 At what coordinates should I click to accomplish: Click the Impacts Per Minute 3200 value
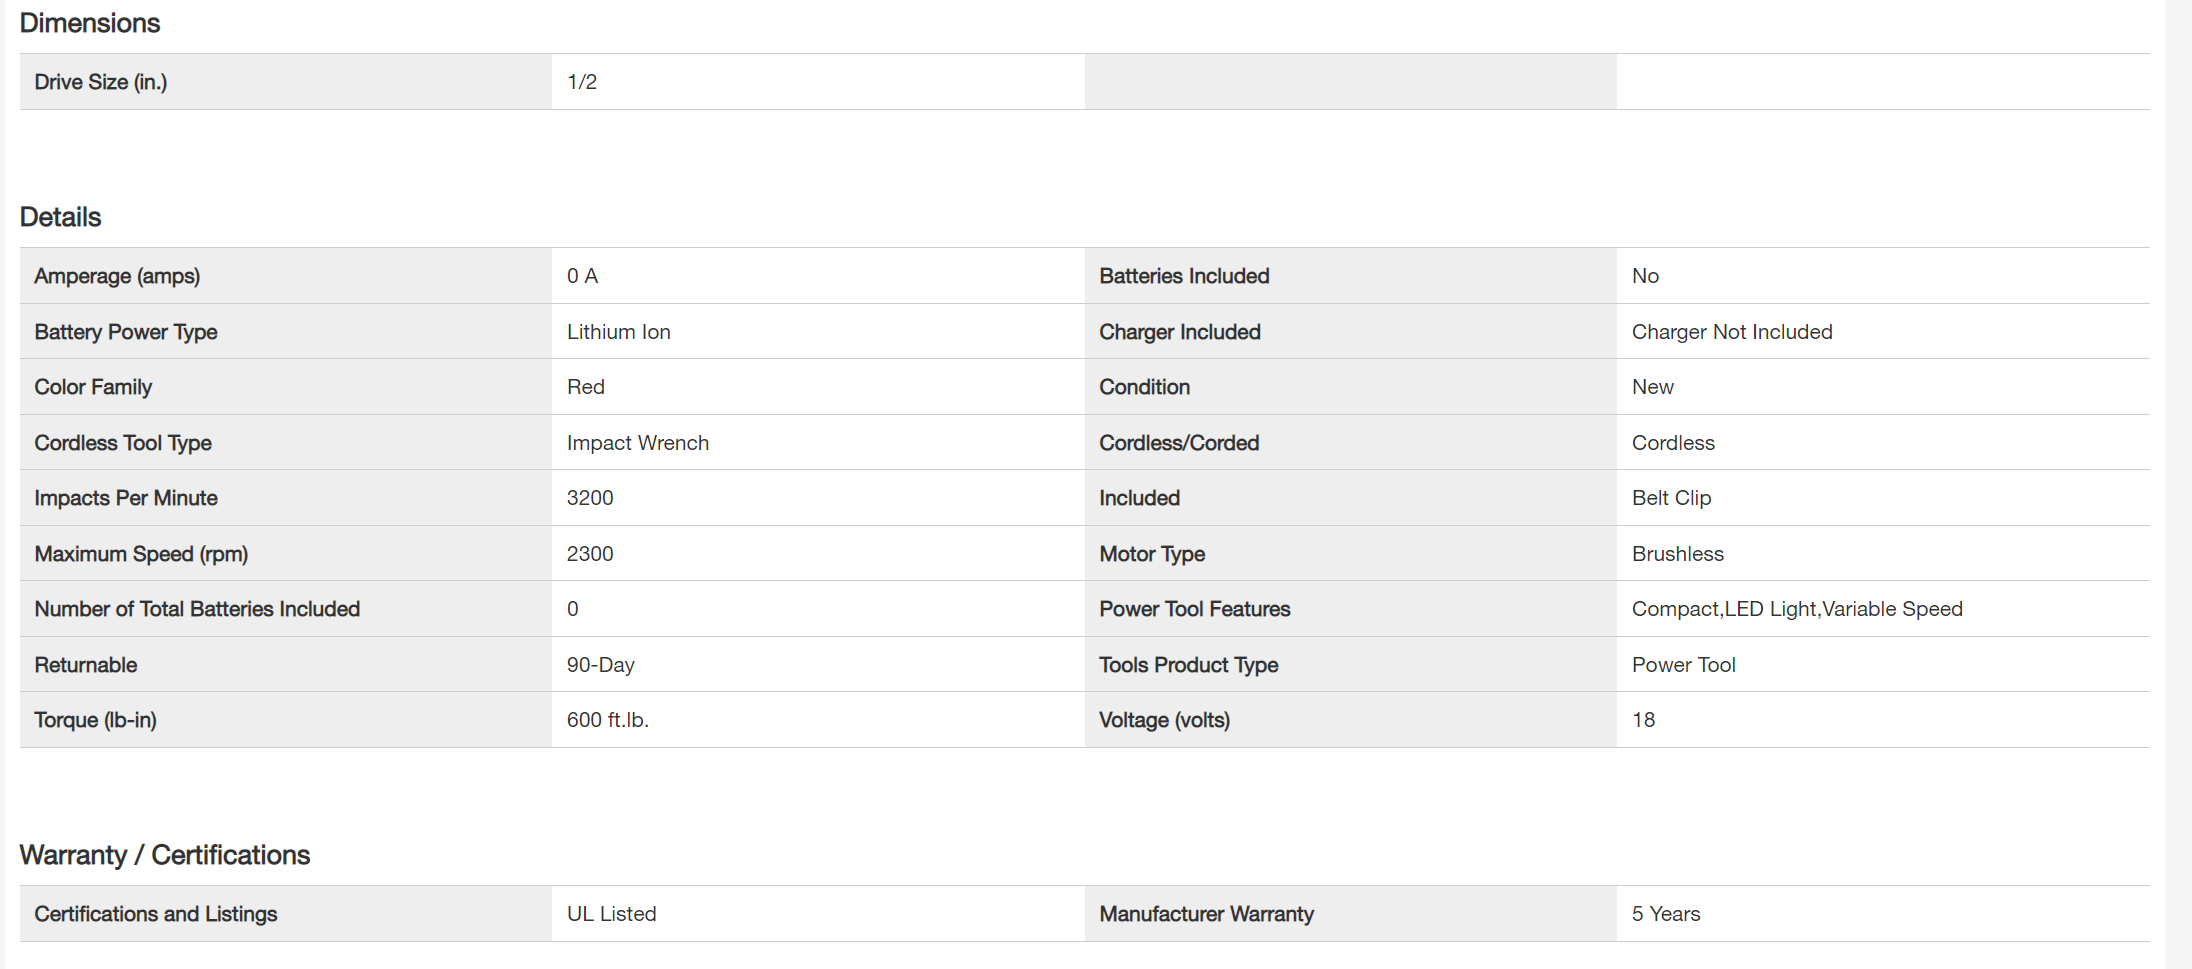[590, 498]
